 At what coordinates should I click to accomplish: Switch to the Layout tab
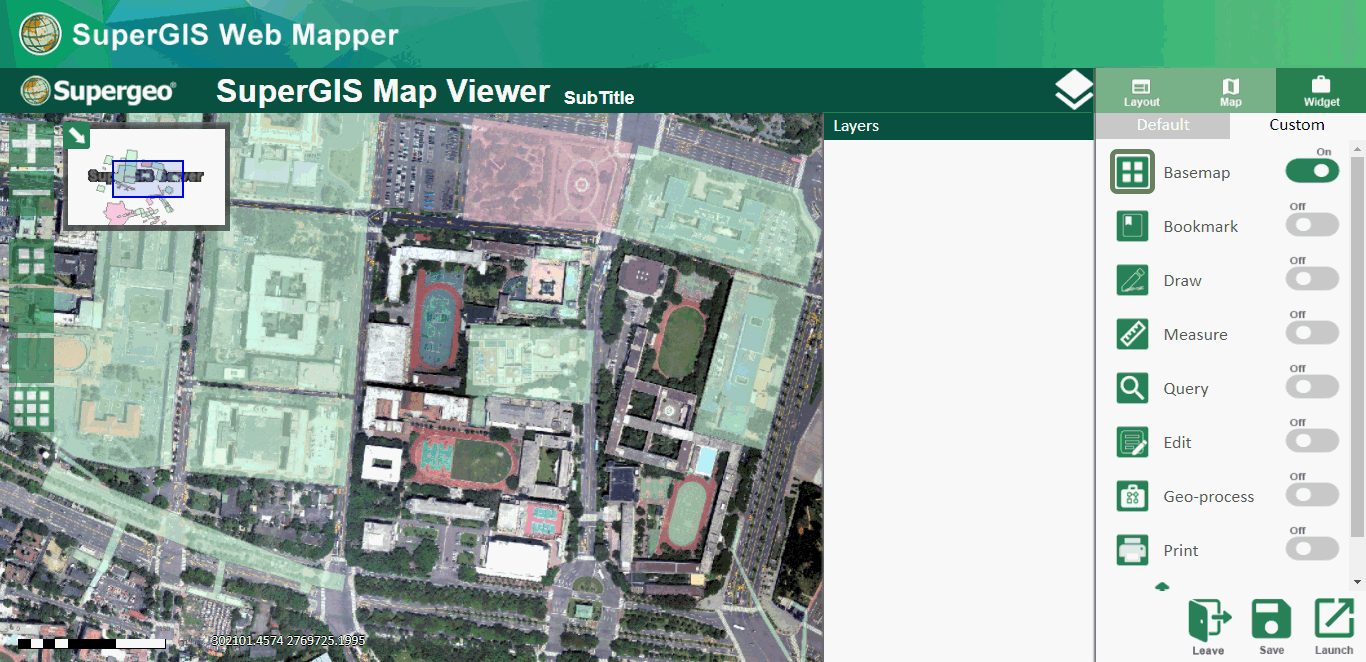1141,91
